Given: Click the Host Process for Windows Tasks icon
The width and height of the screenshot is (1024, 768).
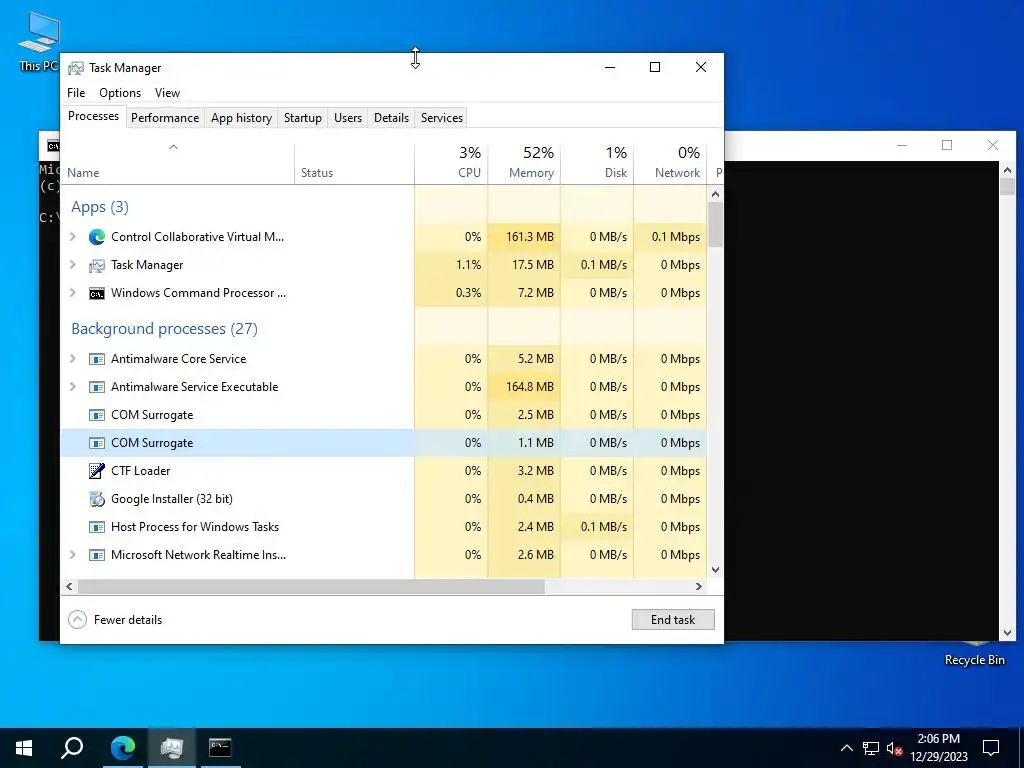Looking at the screenshot, I should pyautogui.click(x=97, y=527).
